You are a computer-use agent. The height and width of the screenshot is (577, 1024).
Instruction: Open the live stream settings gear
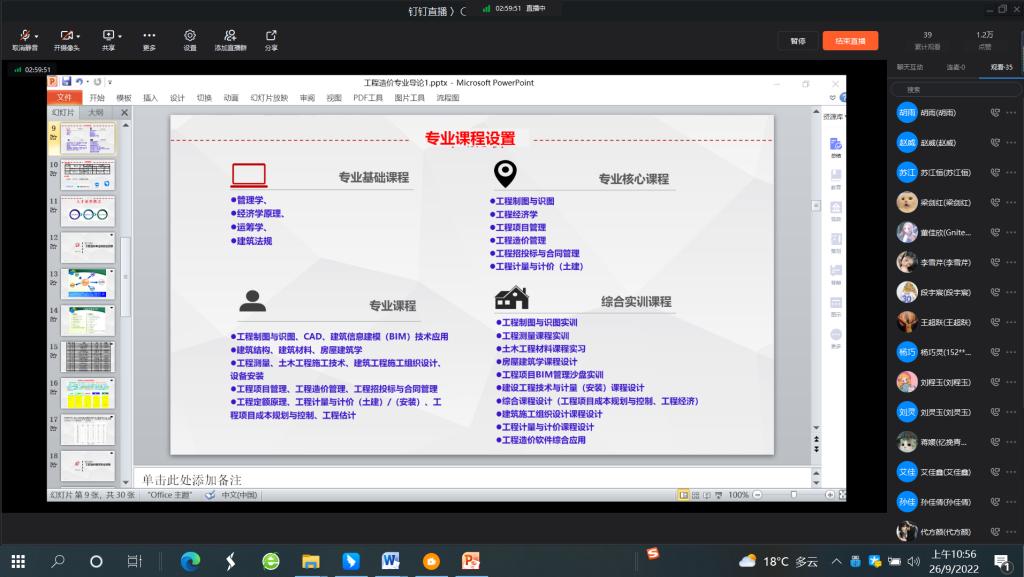pyautogui.click(x=190, y=37)
